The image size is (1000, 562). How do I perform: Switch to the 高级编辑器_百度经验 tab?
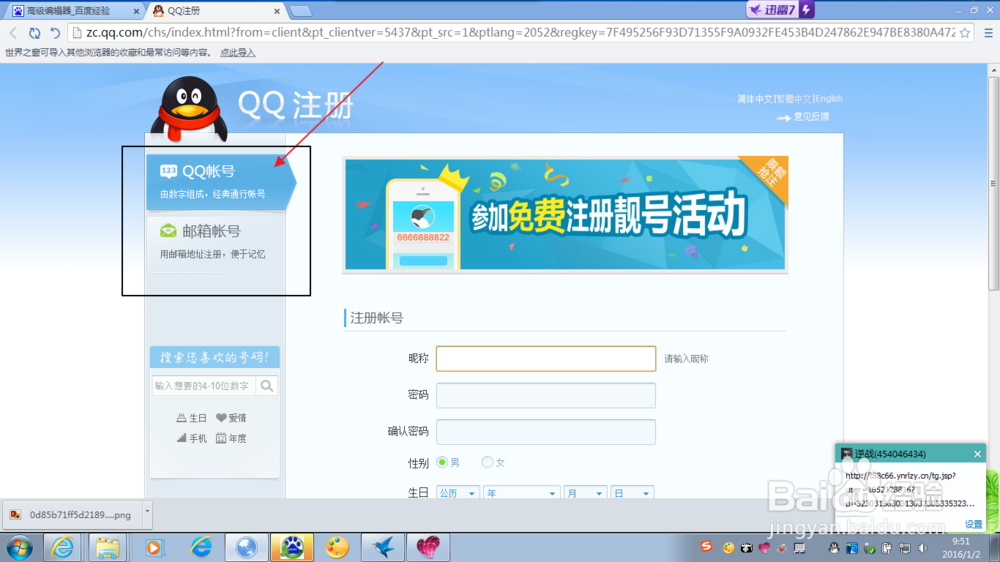pyautogui.click(x=73, y=11)
